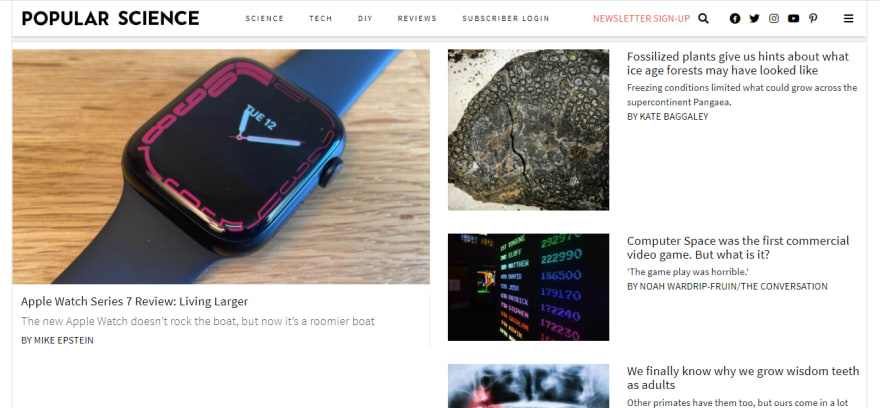Open the Apple Watch Series 7 Review headline
The height and width of the screenshot is (408, 880).
click(x=134, y=301)
